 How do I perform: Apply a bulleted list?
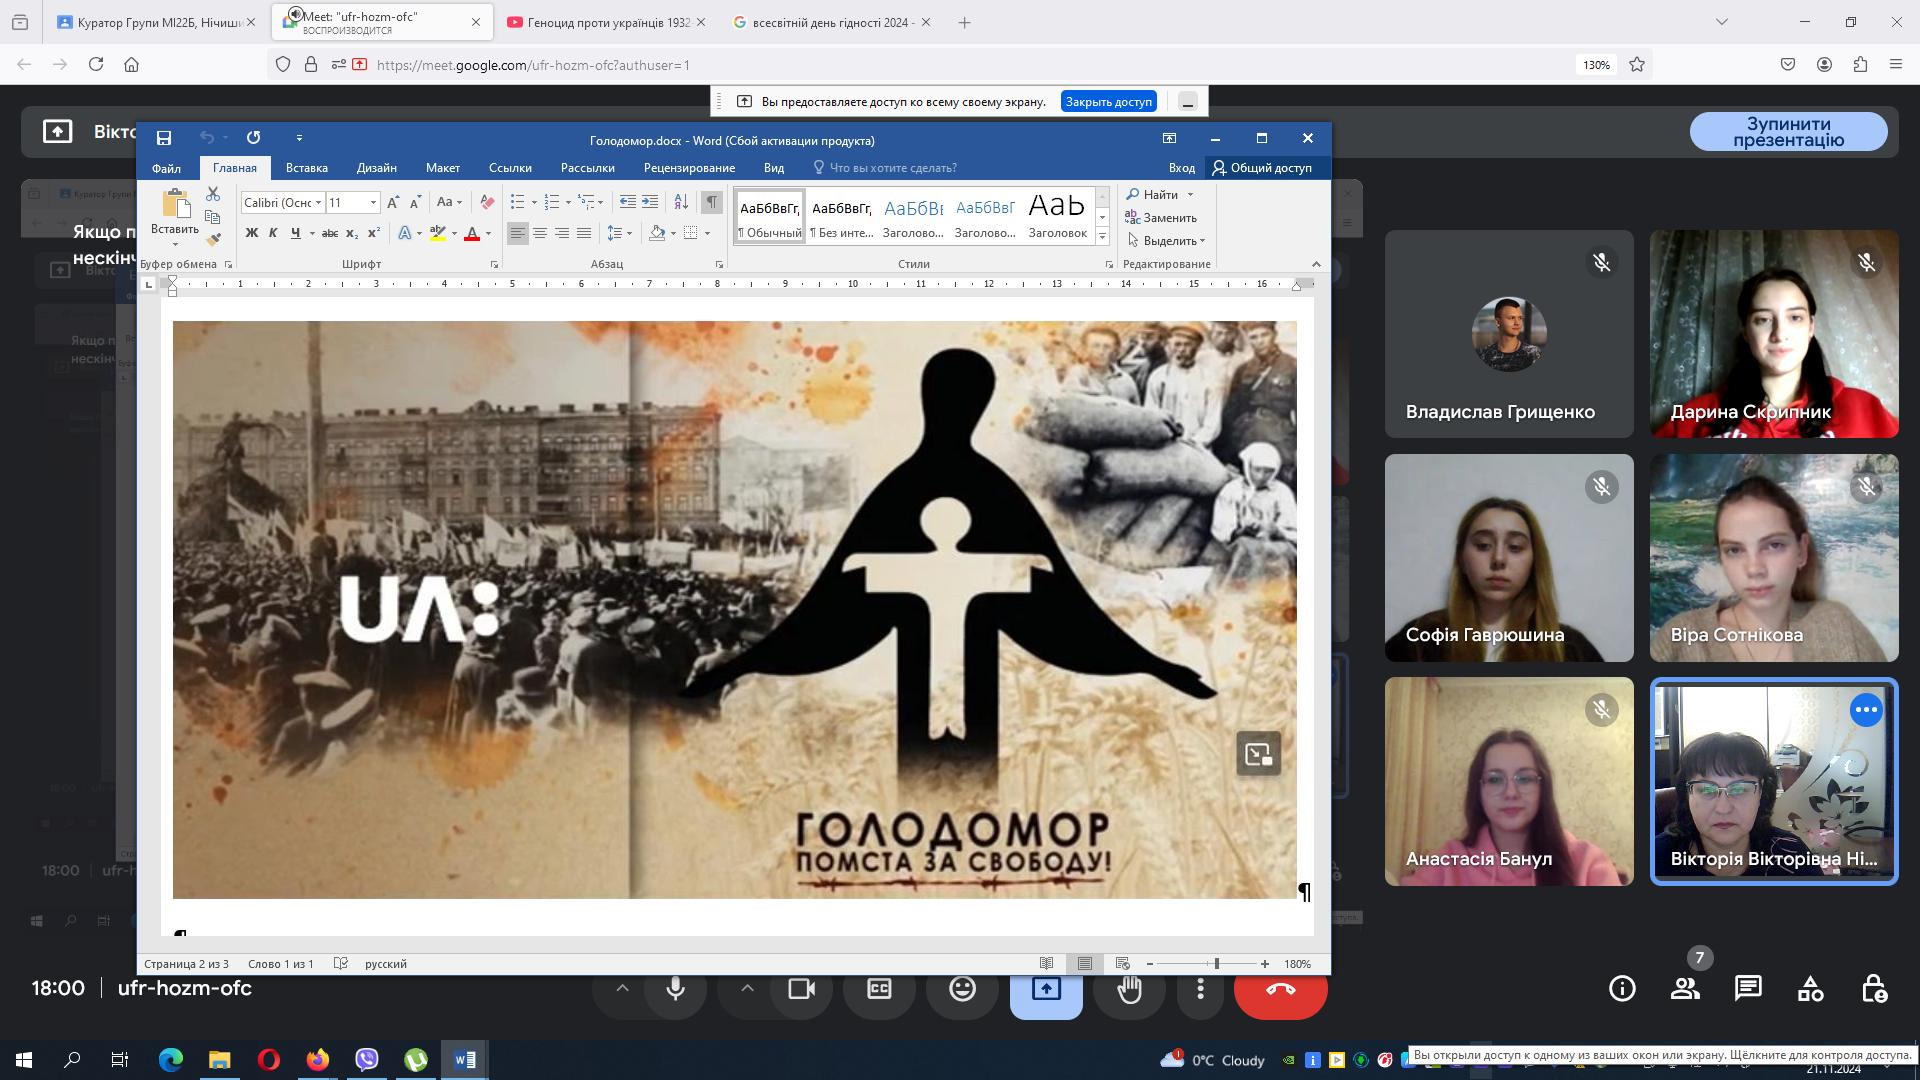[516, 201]
